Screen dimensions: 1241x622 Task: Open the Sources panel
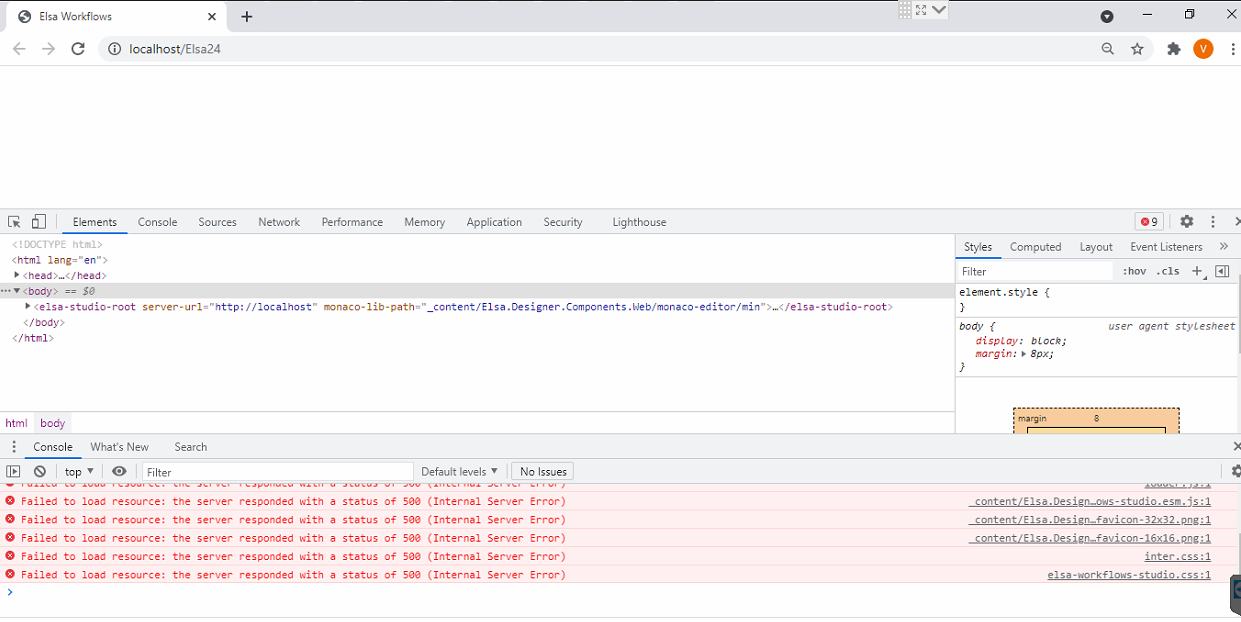tap(217, 222)
